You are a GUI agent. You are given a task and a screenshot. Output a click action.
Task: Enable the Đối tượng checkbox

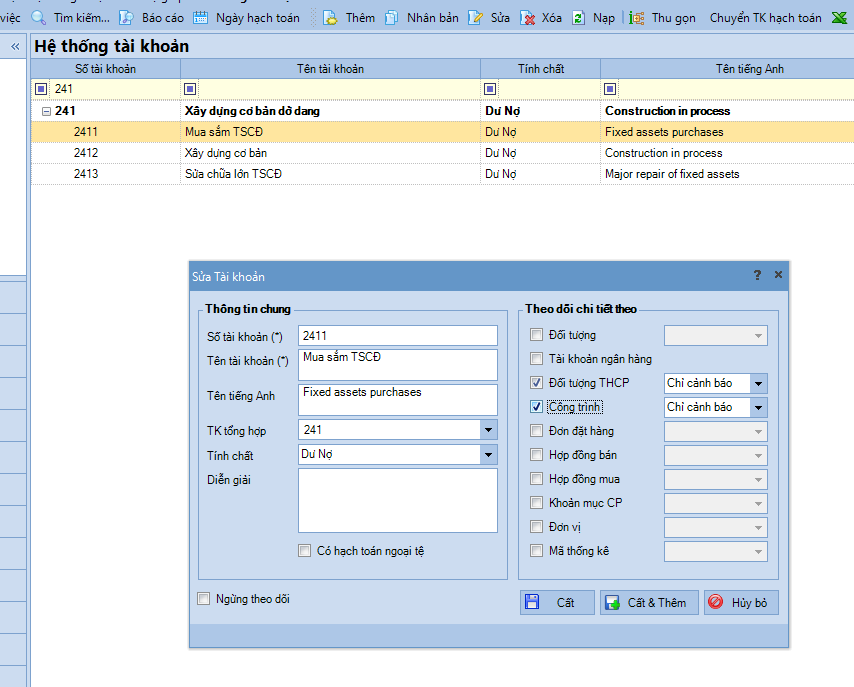pos(537,336)
